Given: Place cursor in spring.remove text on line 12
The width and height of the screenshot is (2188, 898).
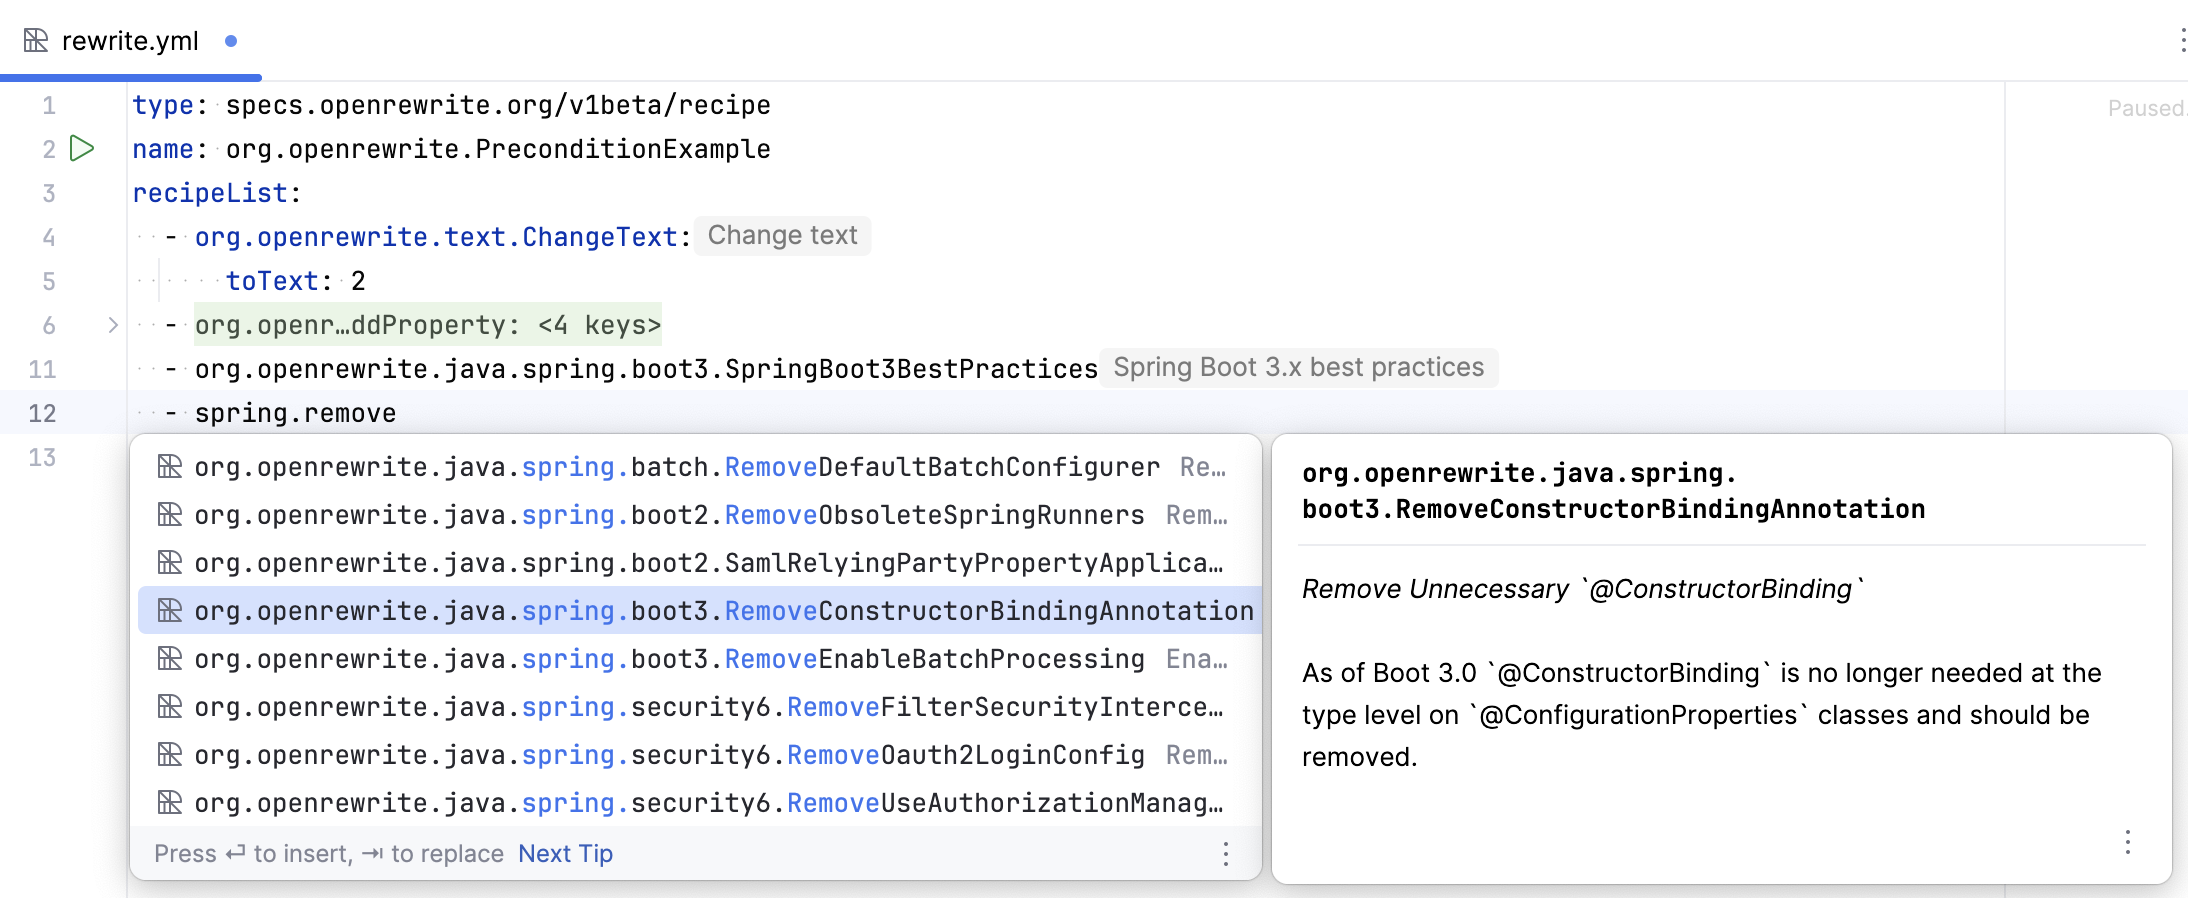Looking at the screenshot, I should (295, 413).
